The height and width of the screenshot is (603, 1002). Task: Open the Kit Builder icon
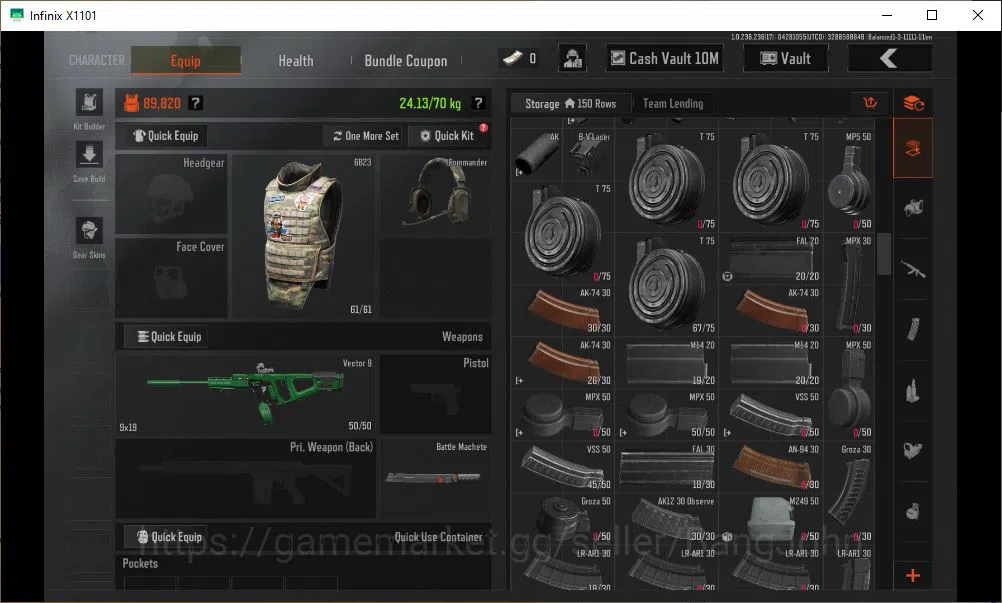click(x=89, y=102)
